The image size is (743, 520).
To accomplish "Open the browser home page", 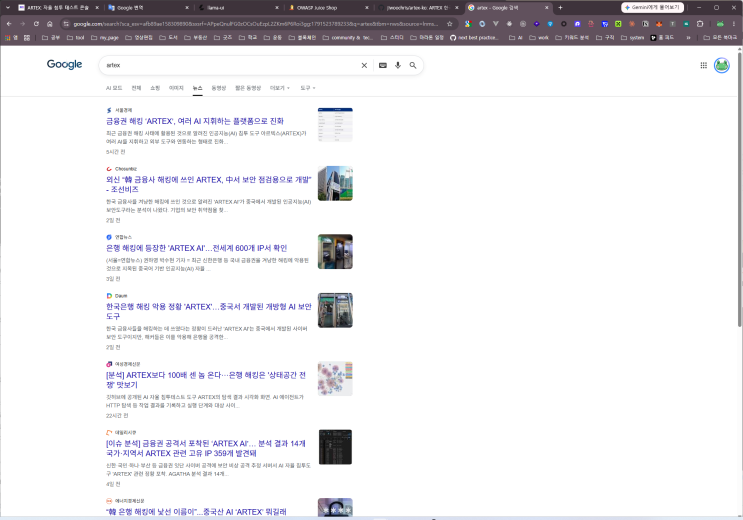I will pyautogui.click(x=50, y=24).
